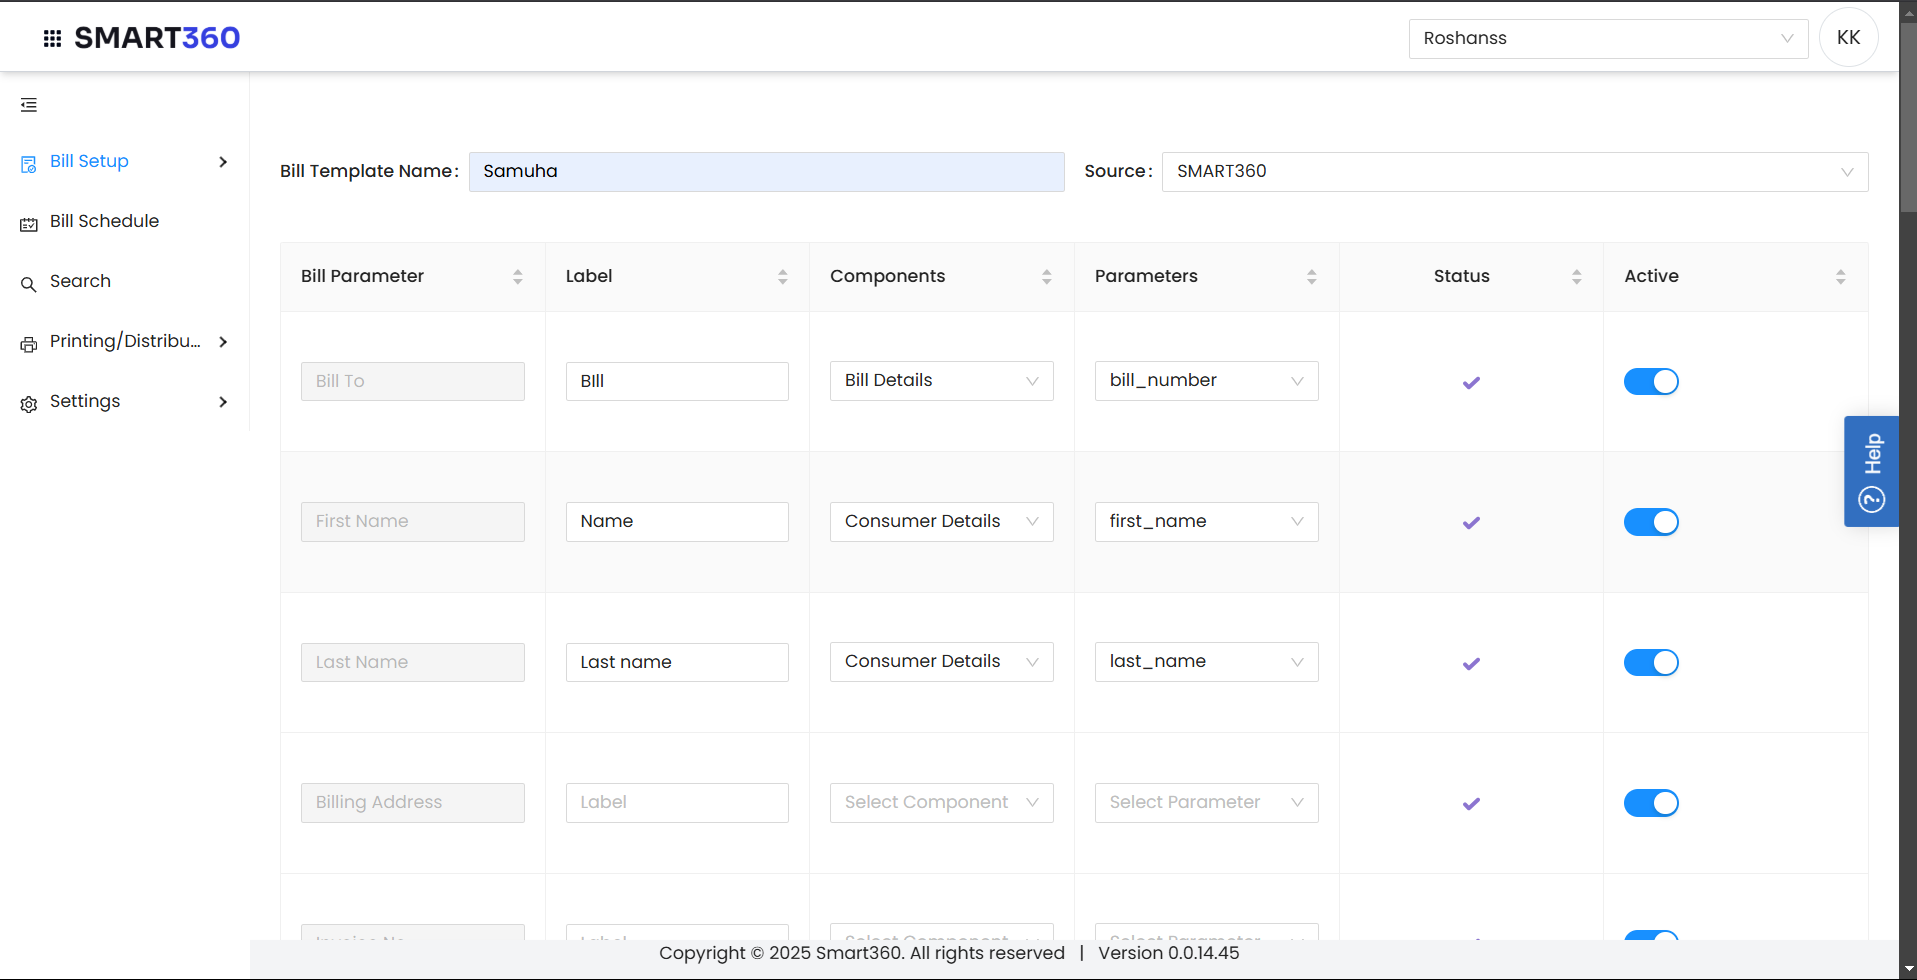
Task: Click the Version 0.0.14.45 footer text
Action: coord(1168,953)
